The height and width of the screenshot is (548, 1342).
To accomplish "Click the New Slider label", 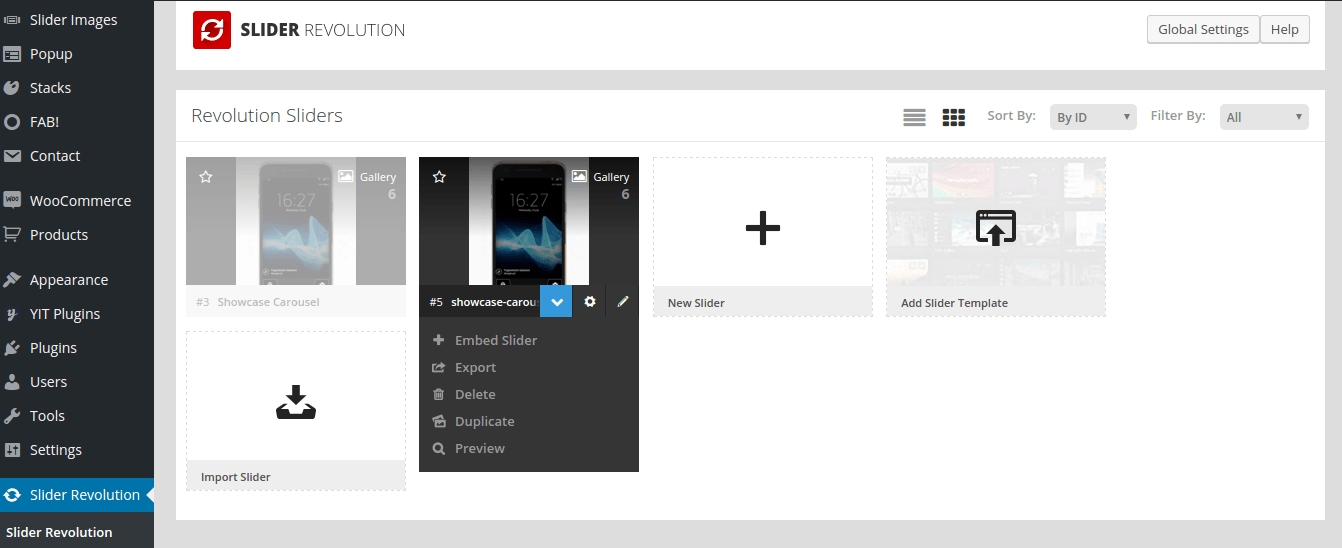I will pyautogui.click(x=696, y=303).
